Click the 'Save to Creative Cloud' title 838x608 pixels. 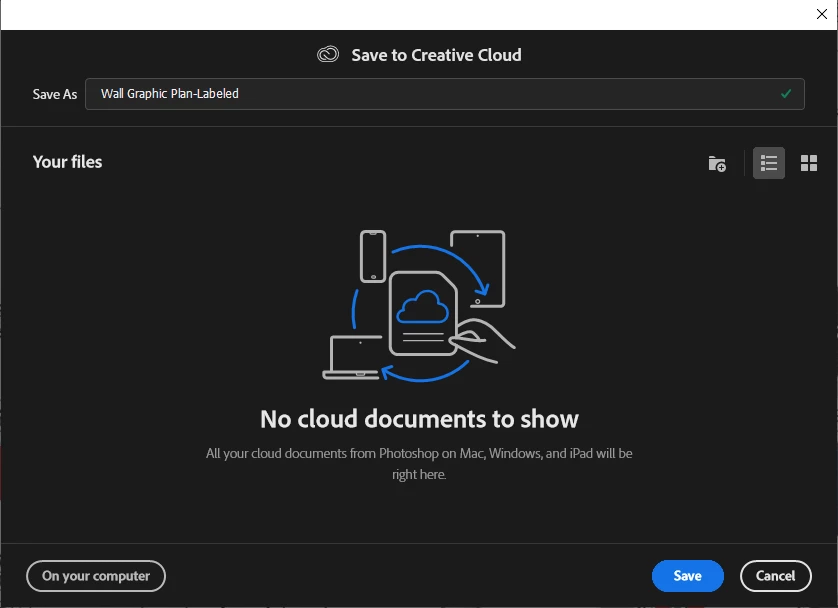pos(436,55)
